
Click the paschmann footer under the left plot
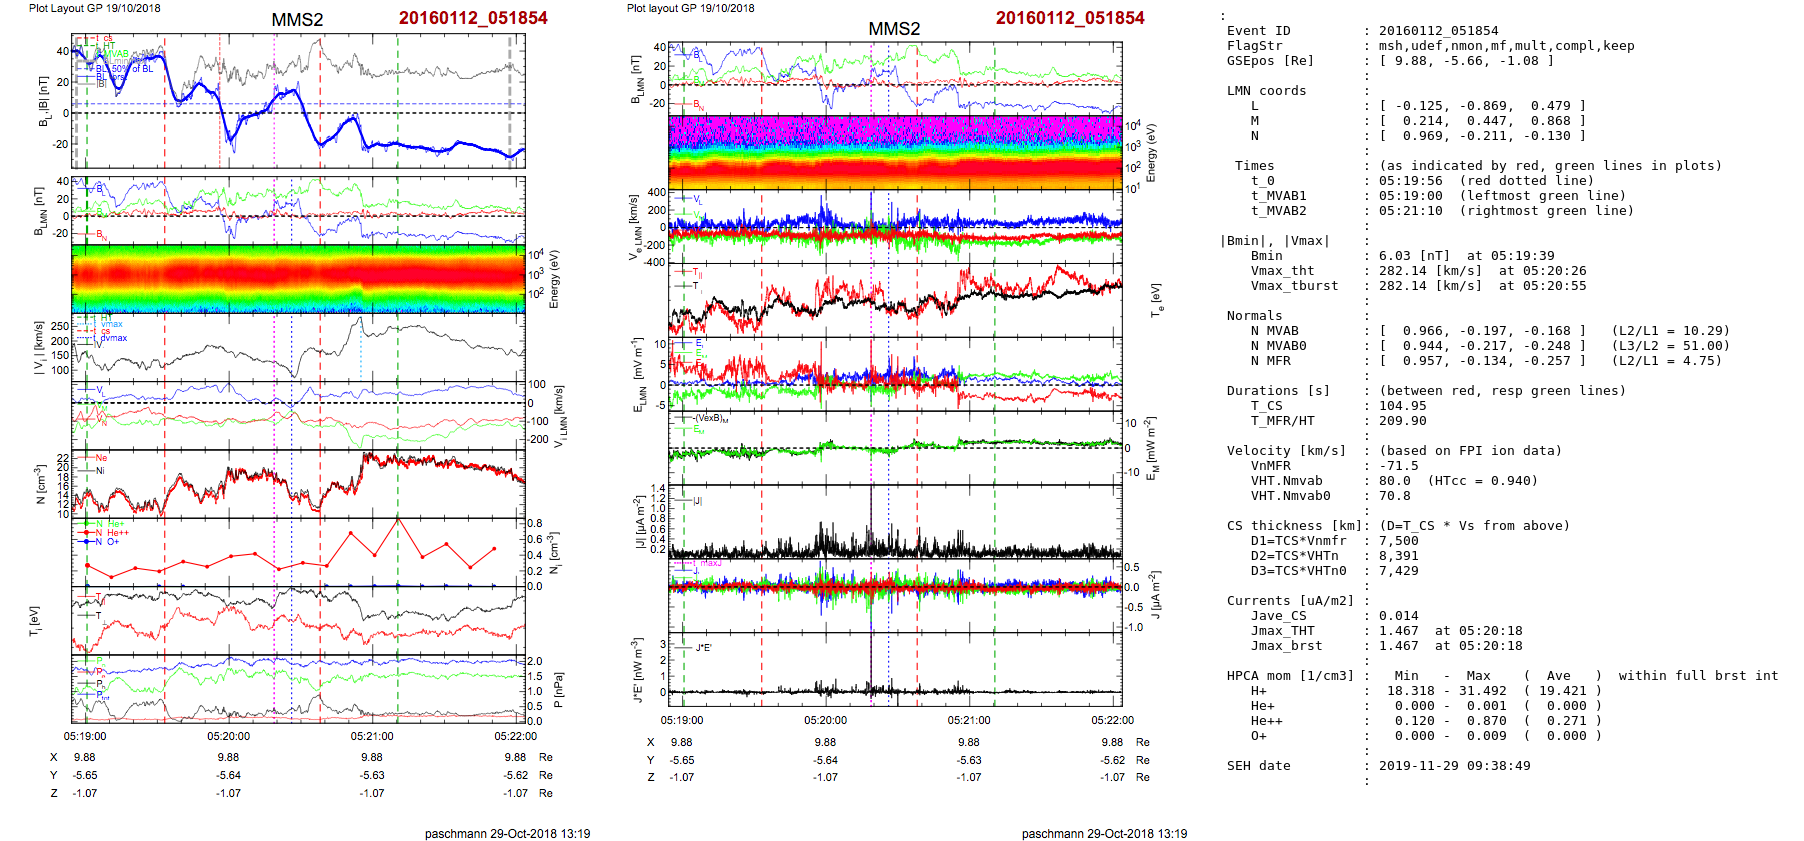507,833
